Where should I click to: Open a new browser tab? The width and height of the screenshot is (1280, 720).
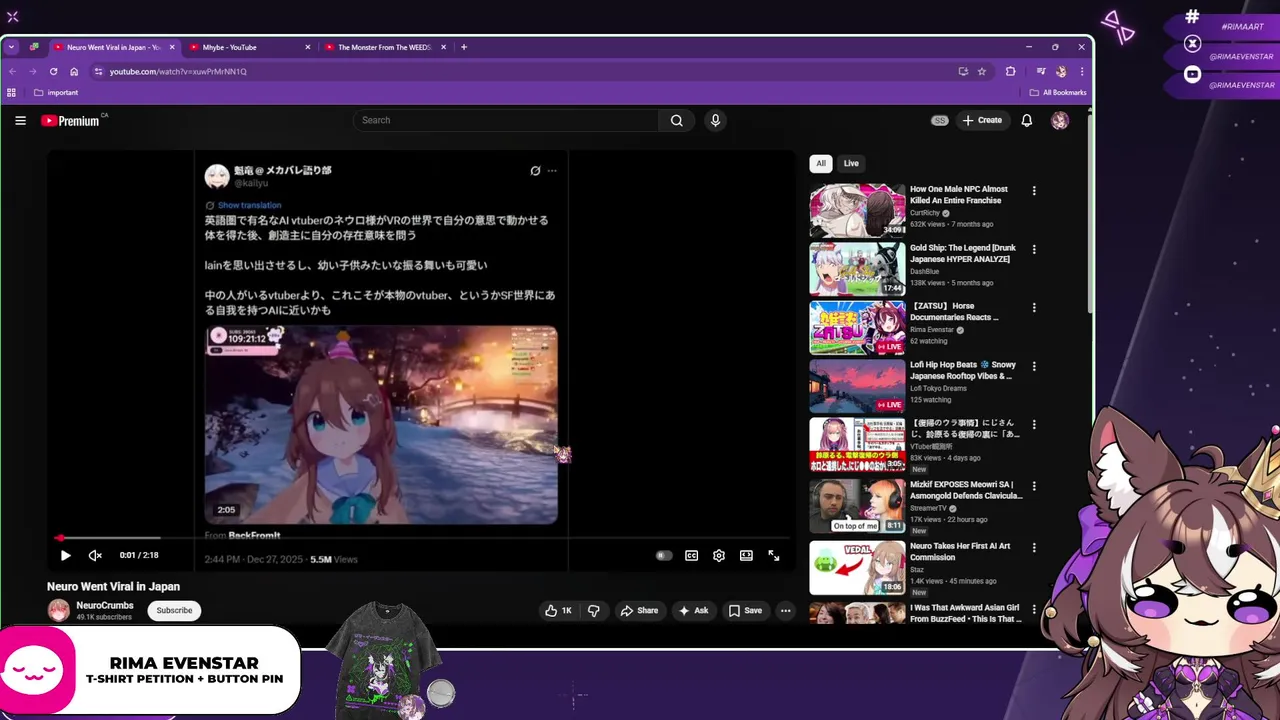click(x=463, y=47)
